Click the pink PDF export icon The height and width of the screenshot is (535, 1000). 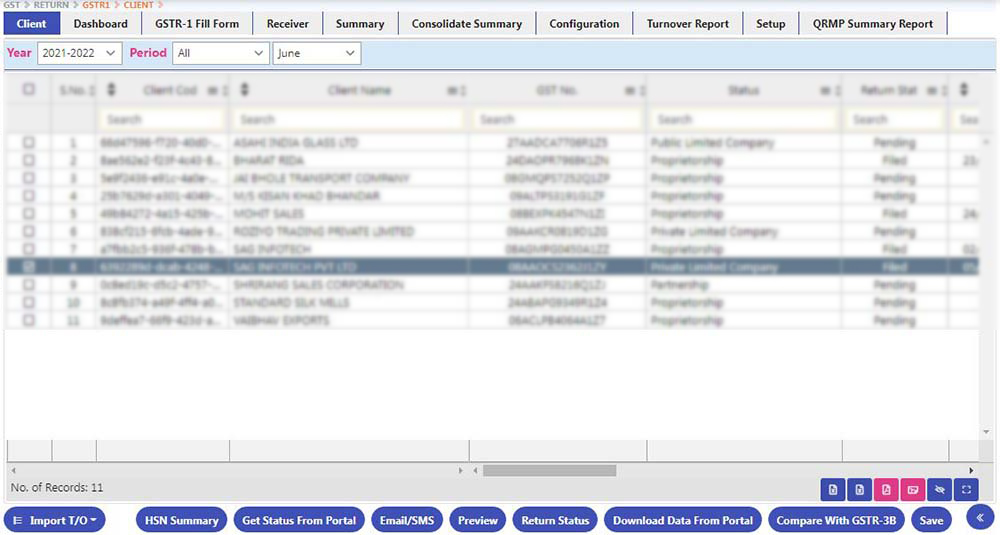(x=885, y=489)
